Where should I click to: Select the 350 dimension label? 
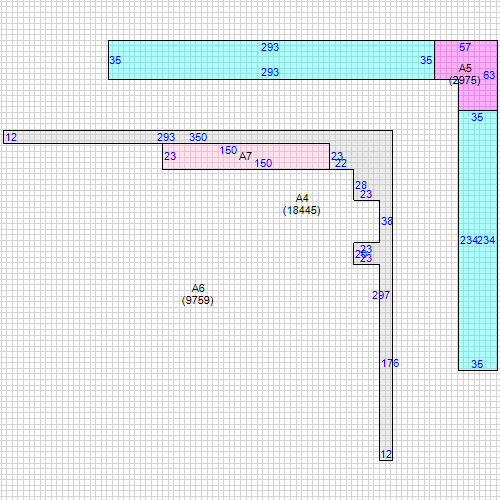tap(198, 137)
